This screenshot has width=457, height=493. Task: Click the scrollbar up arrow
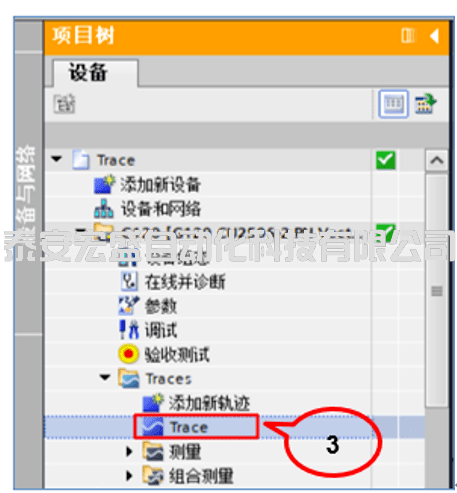coord(437,161)
